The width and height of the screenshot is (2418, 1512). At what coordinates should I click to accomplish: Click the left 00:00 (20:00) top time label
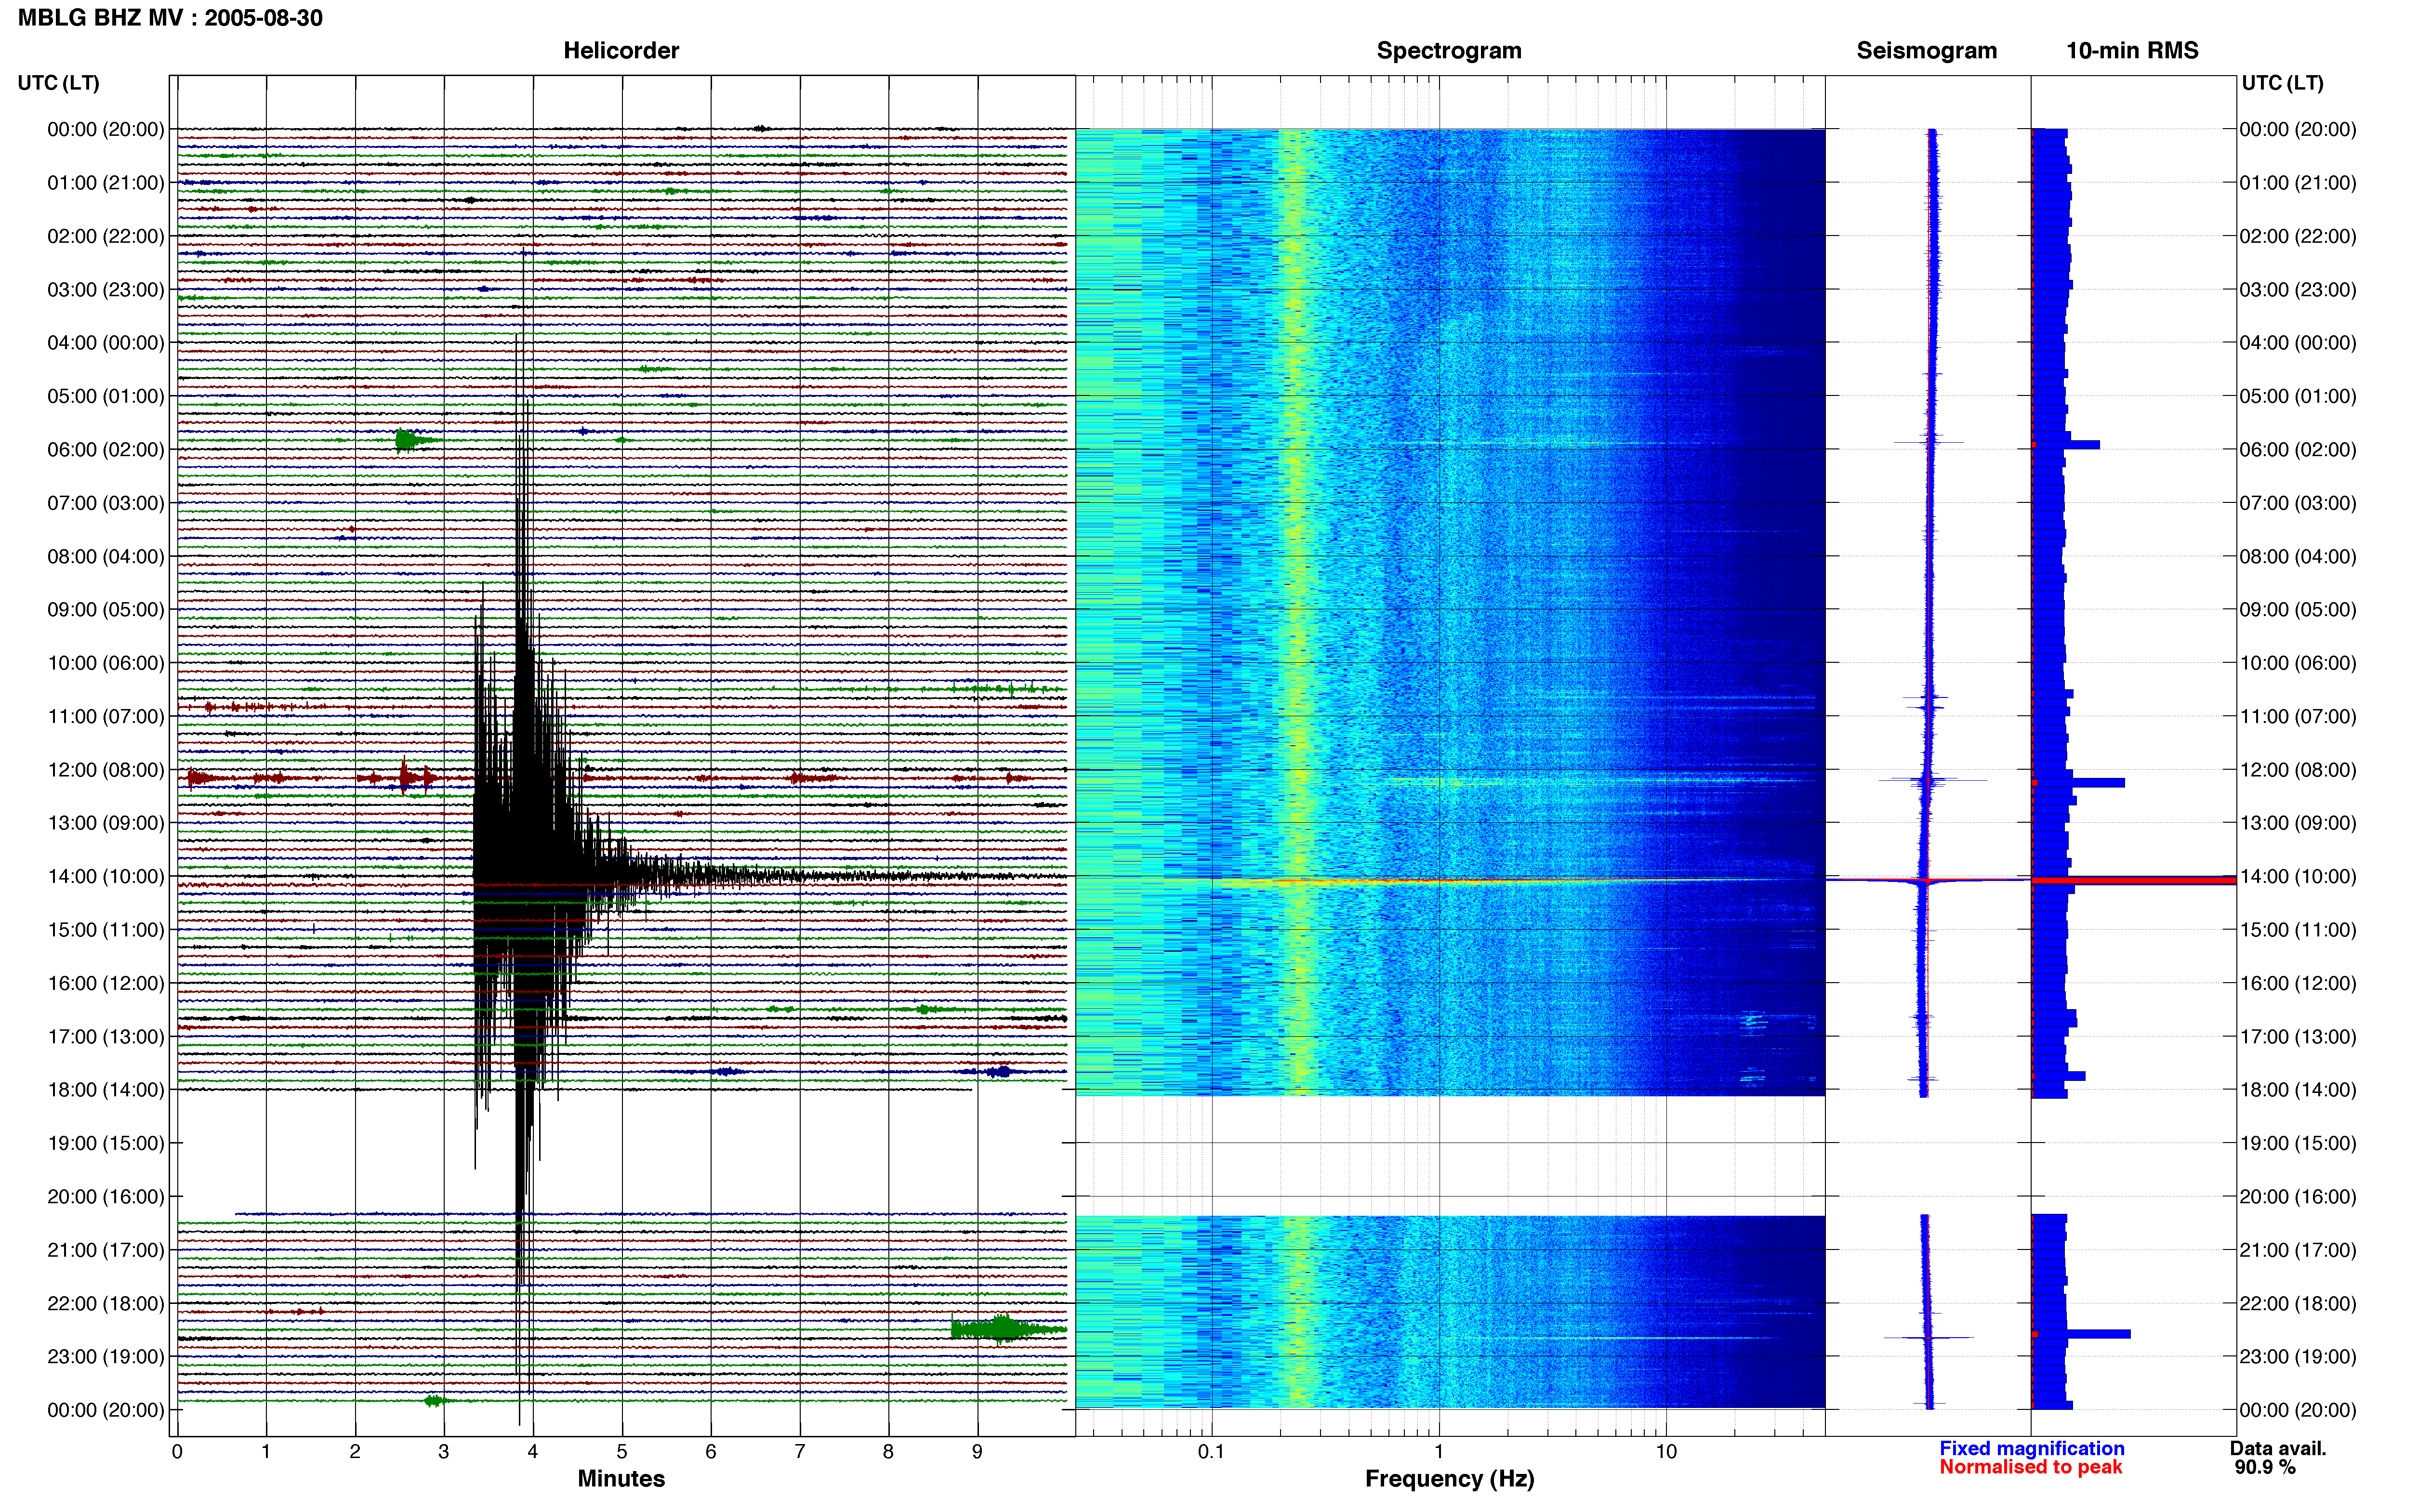tap(106, 129)
